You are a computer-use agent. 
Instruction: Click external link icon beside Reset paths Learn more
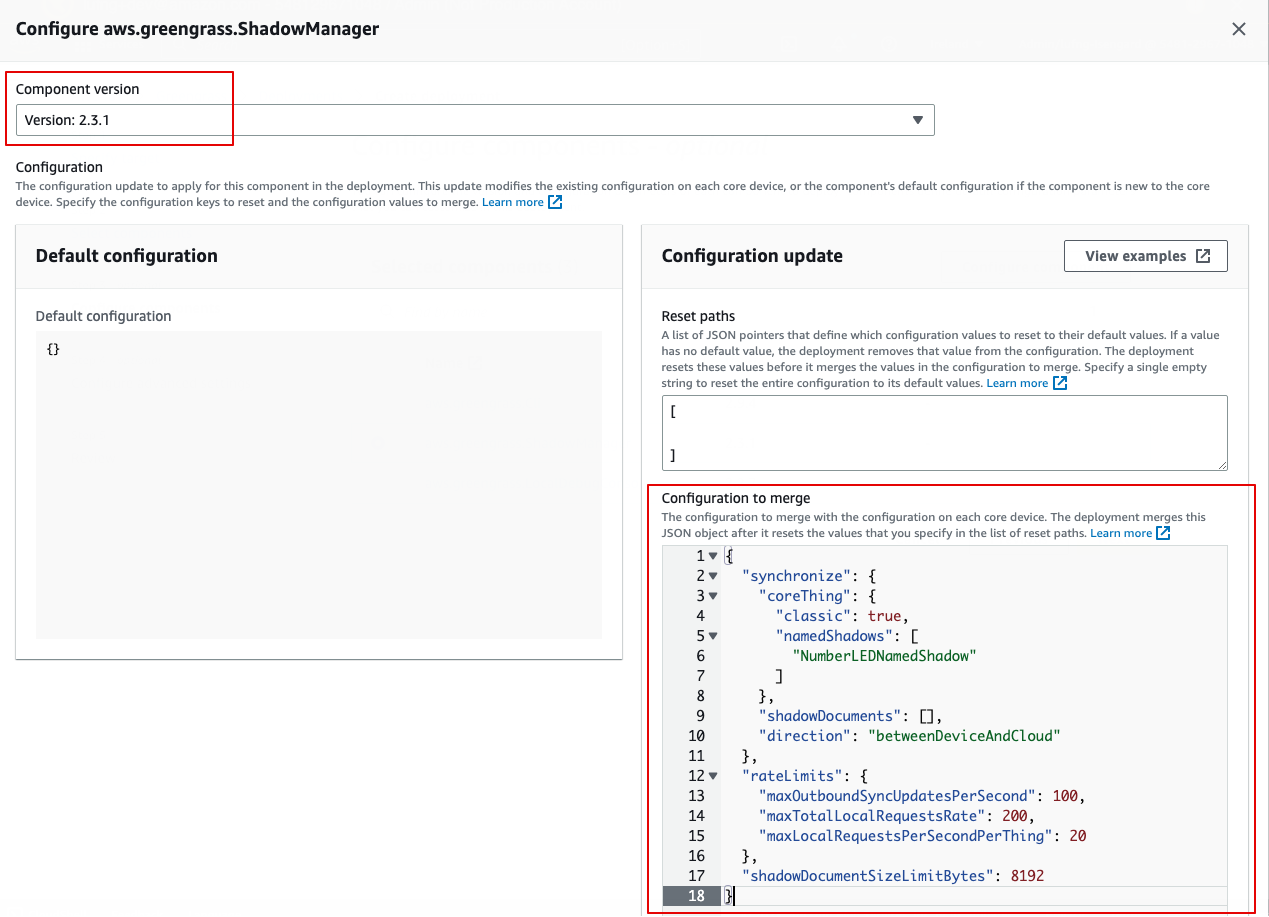[1059, 382]
